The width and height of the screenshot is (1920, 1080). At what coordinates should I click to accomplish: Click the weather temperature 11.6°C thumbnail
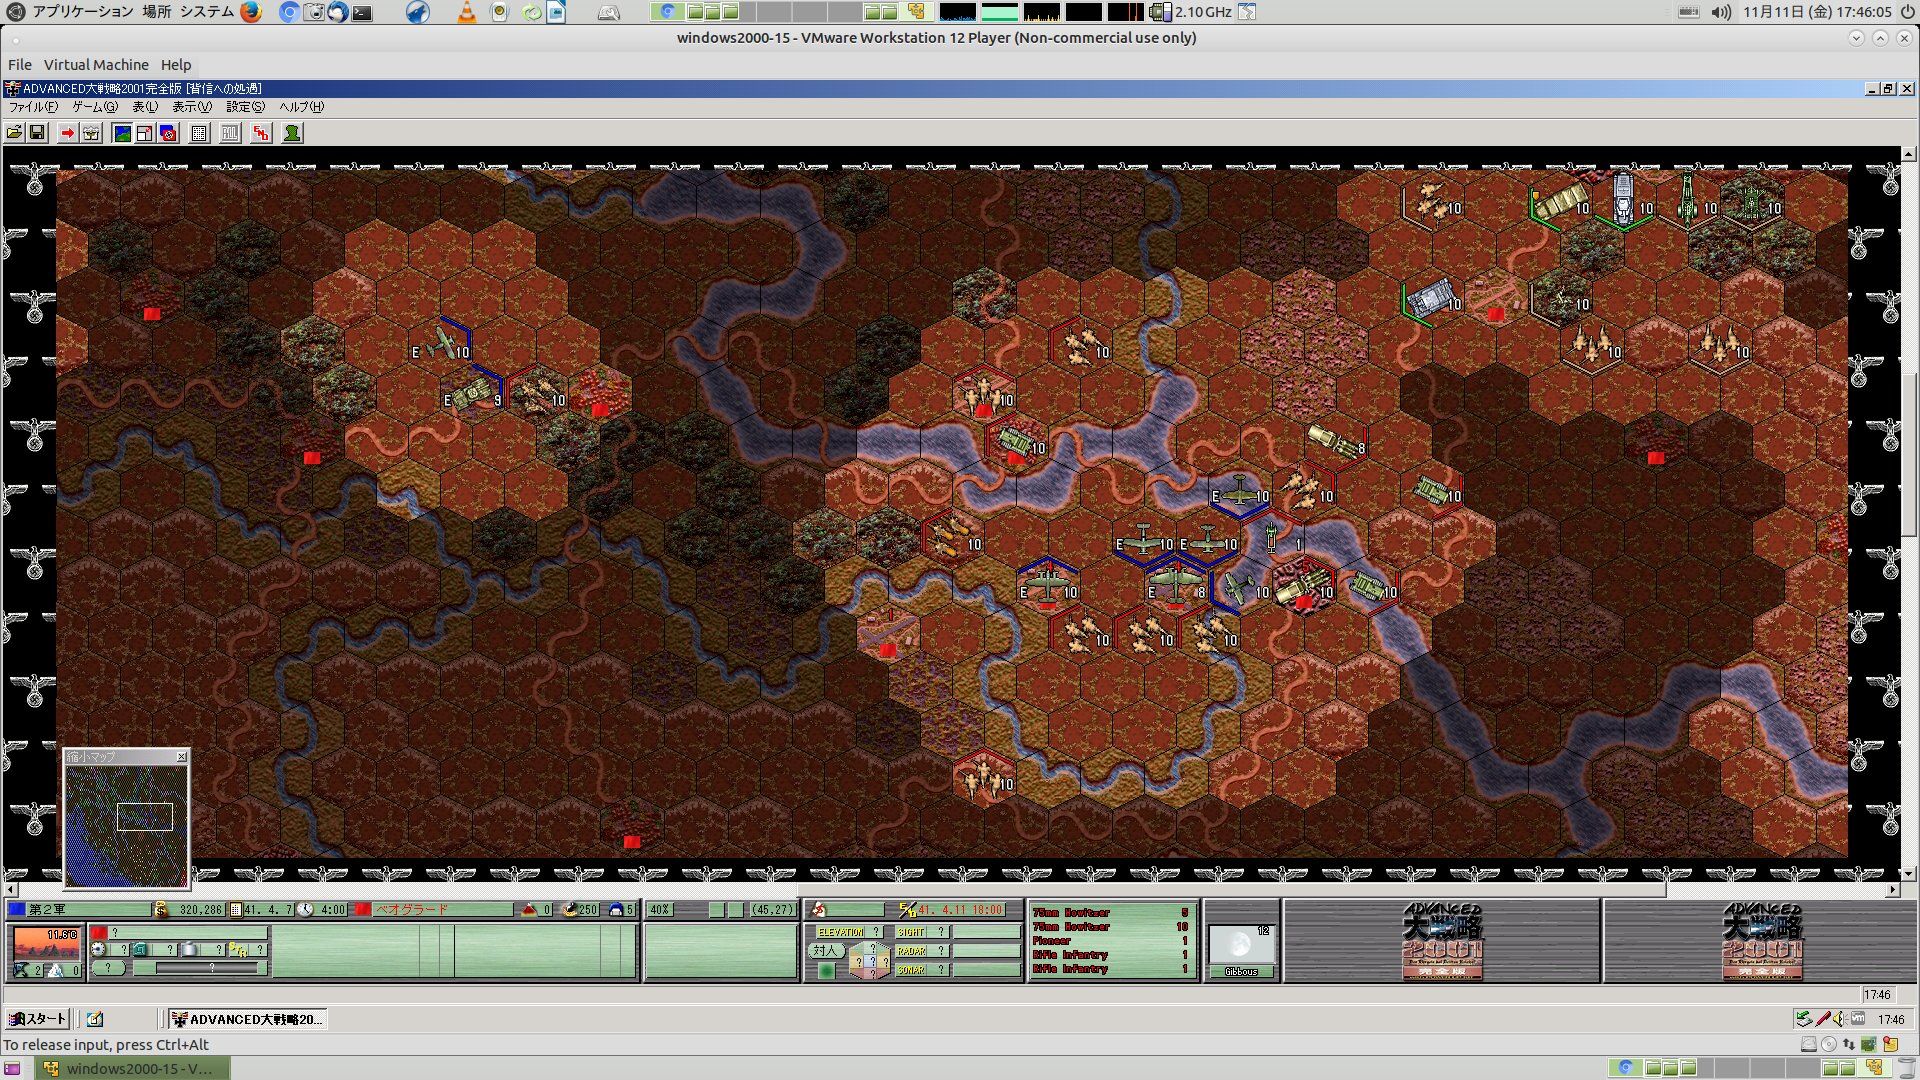click(46, 943)
